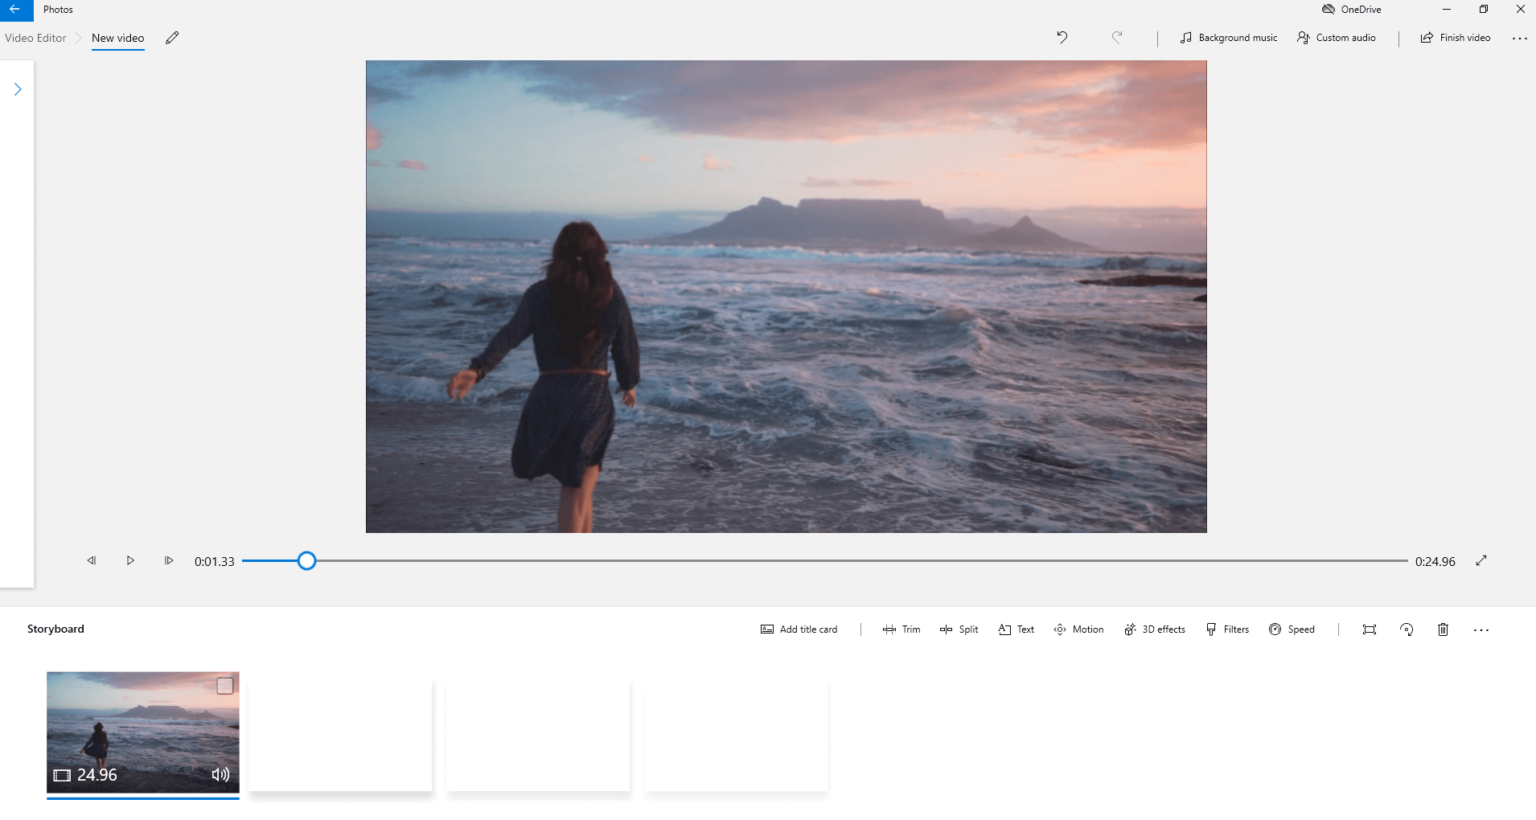Jump to the middle of the seek bar
Screen dimensions: 1536x820
(825, 561)
